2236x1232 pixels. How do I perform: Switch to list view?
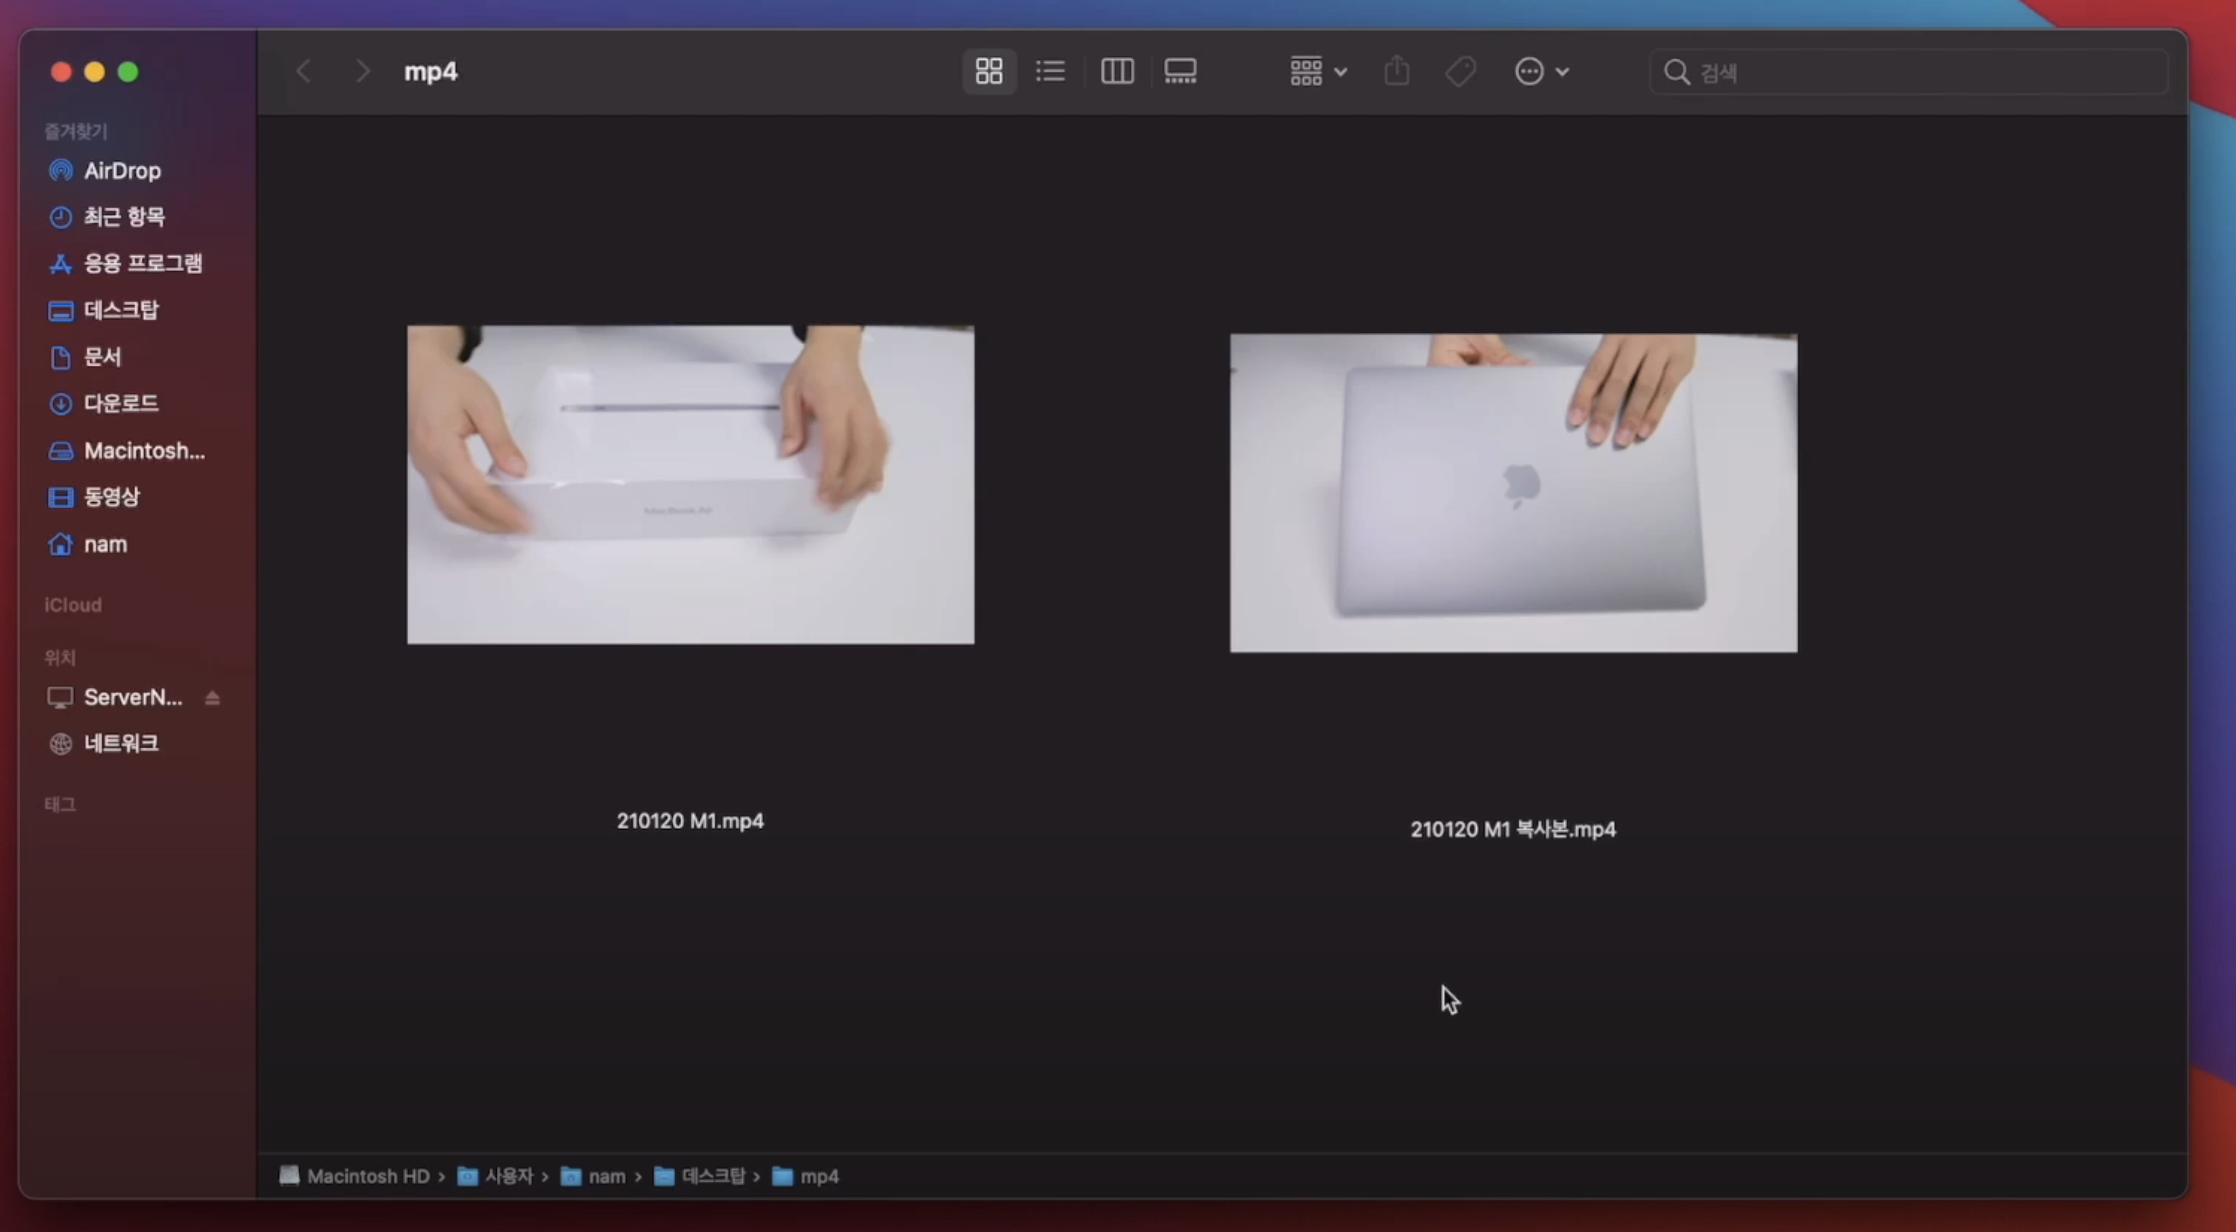1050,71
